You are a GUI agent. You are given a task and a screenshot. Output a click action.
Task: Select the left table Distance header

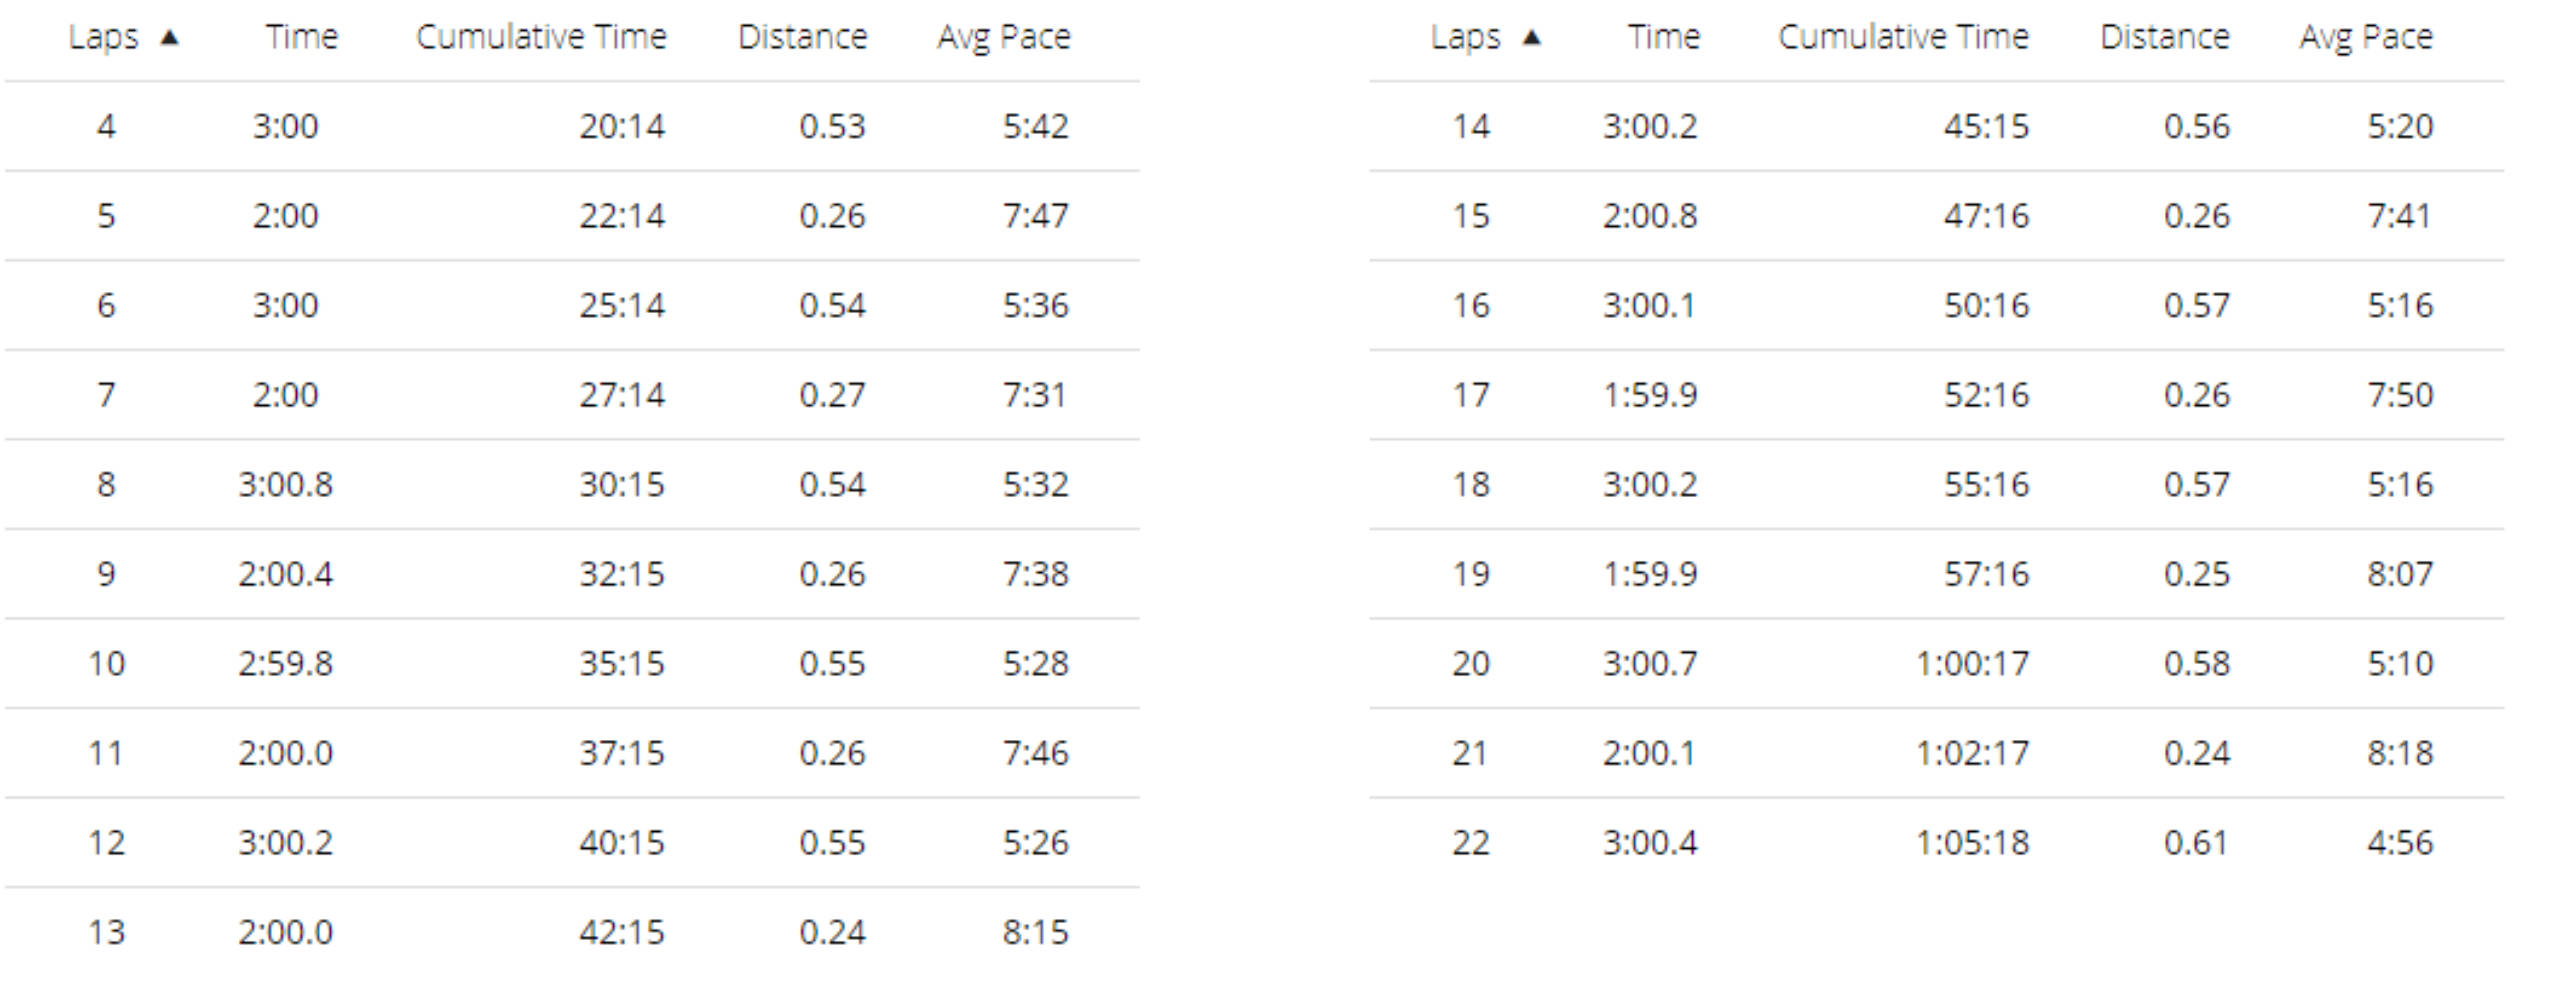[x=803, y=37]
